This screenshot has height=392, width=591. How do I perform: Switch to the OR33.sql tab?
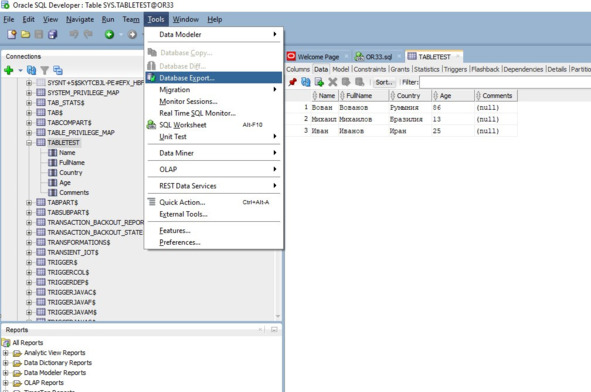378,57
